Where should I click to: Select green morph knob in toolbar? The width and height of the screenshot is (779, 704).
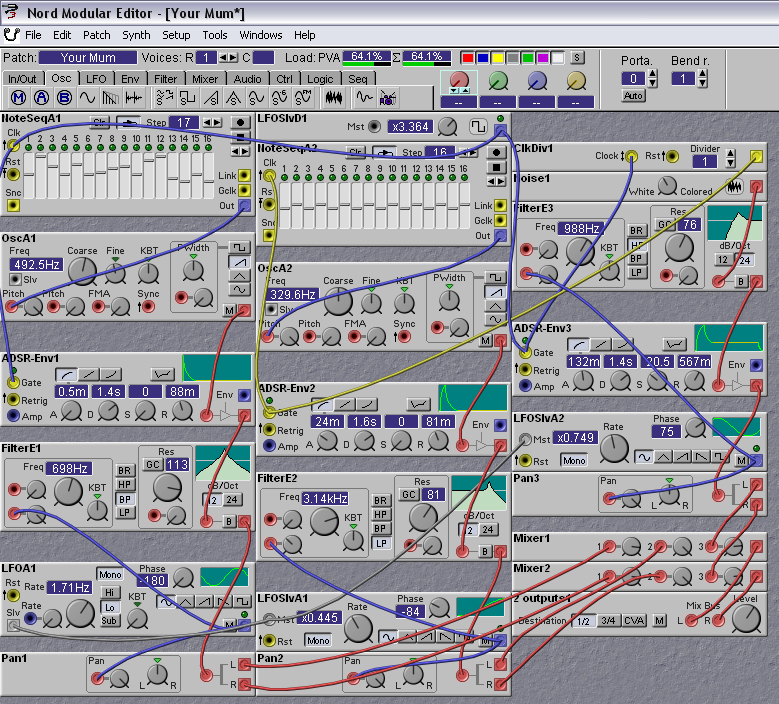(x=498, y=81)
